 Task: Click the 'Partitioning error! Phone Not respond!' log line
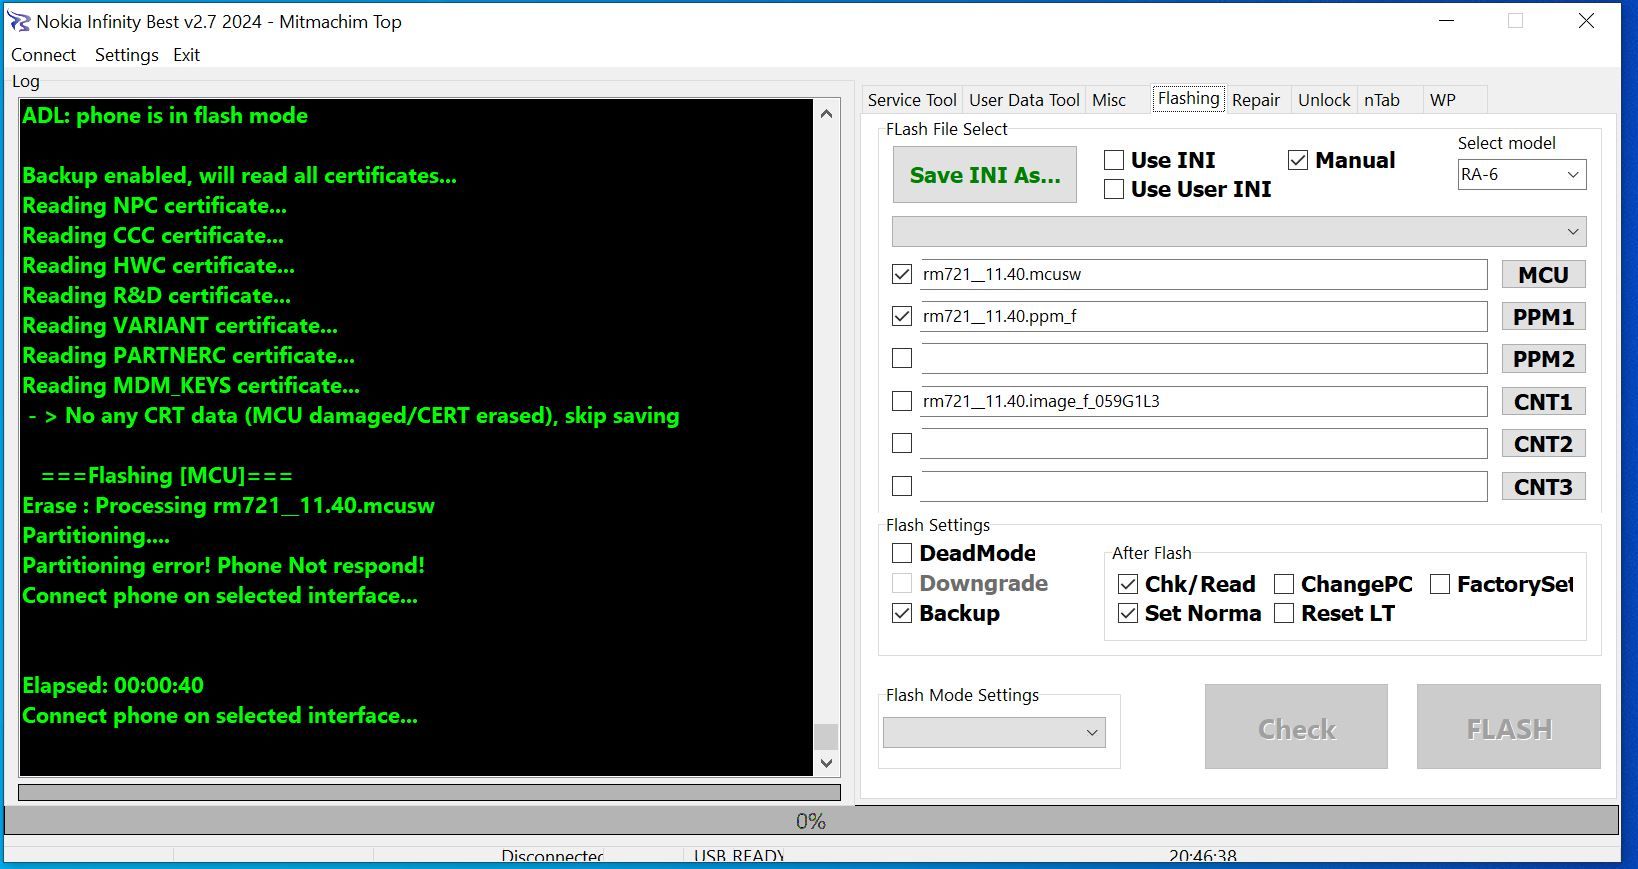pyautogui.click(x=223, y=566)
